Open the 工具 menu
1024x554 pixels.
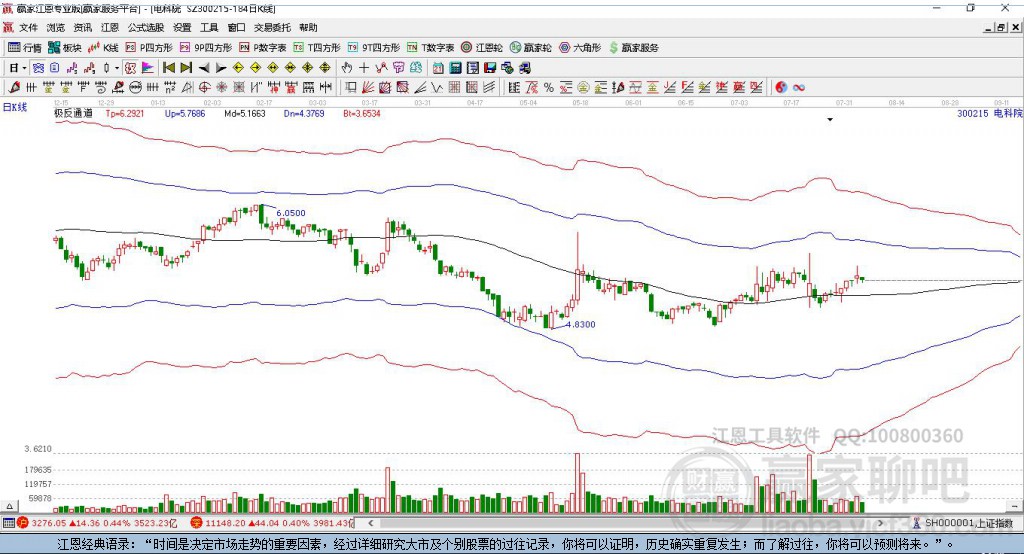209,27
